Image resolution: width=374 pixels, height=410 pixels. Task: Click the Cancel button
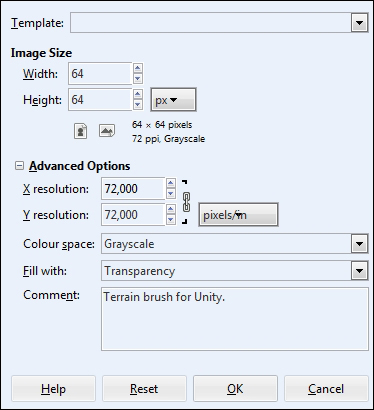(x=326, y=389)
